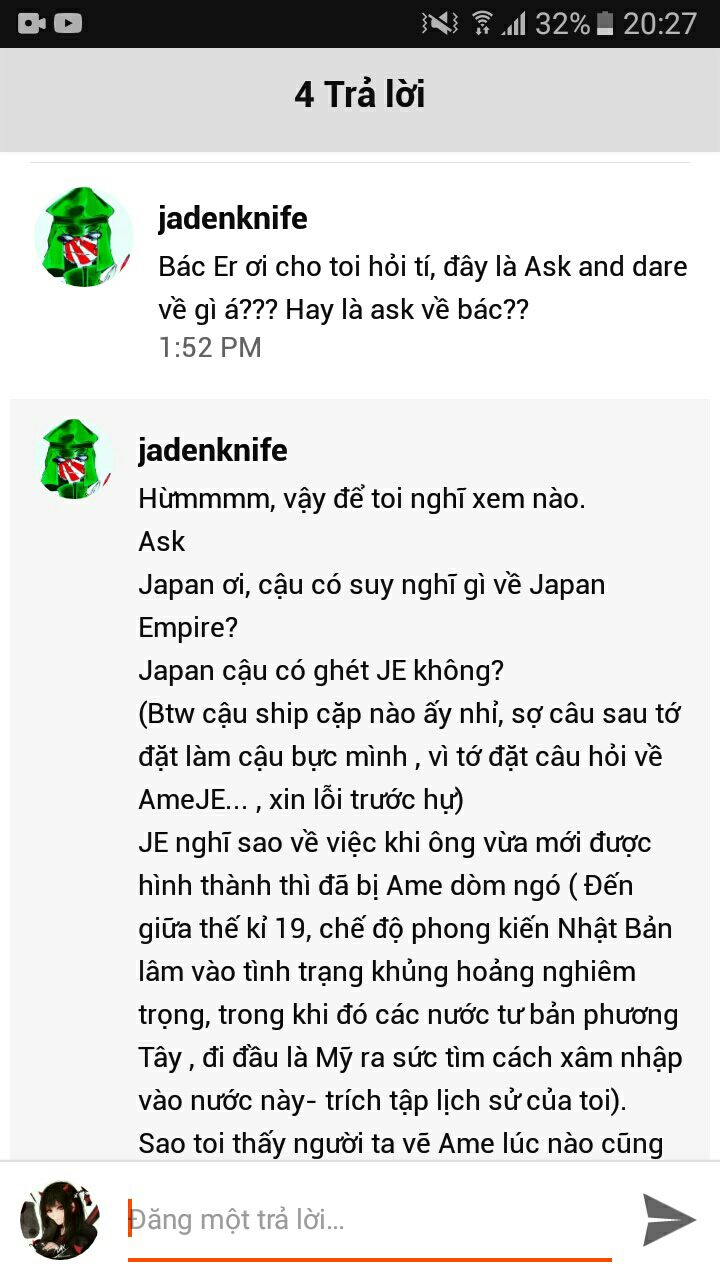This screenshot has width=720, height=1280.
Task: Tap the Wi-Fi icon in status bar
Action: pyautogui.click(x=483, y=22)
